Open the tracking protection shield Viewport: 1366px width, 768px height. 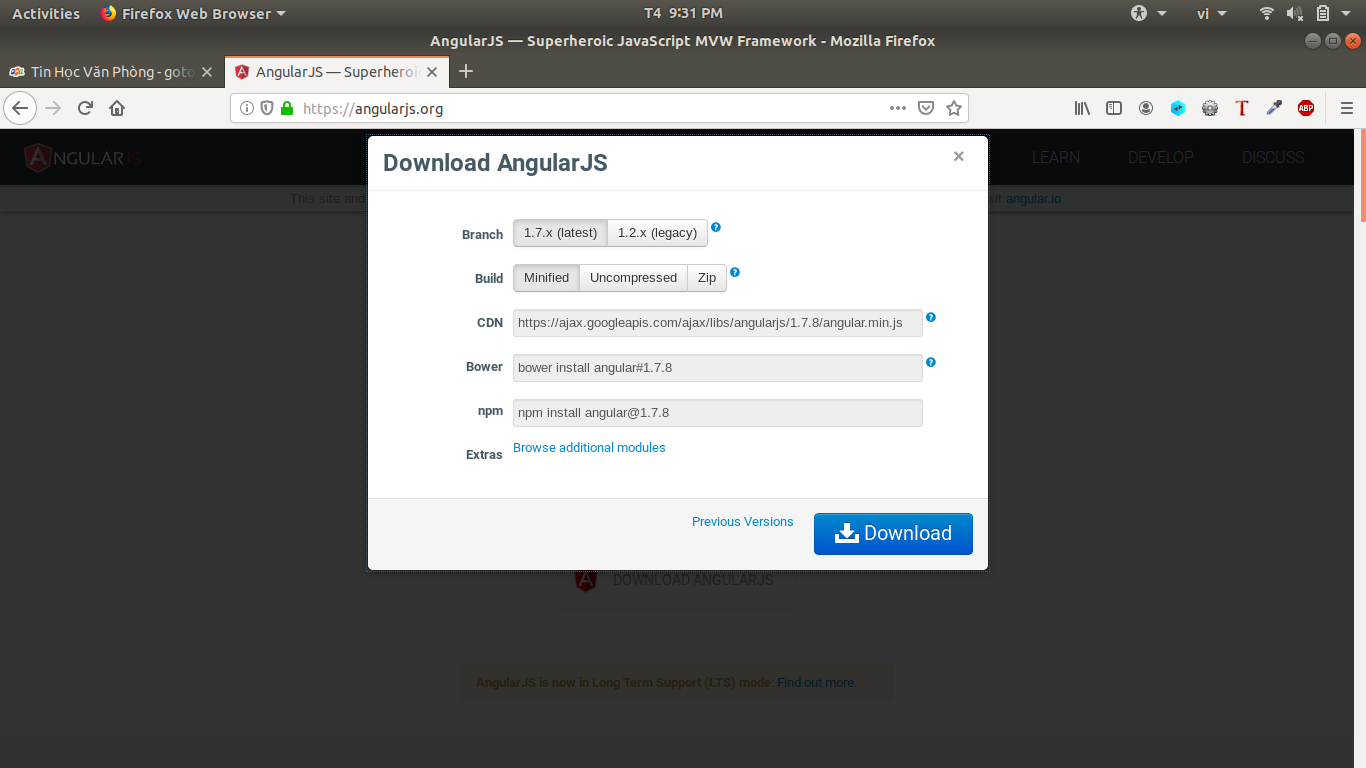pyautogui.click(x=267, y=108)
